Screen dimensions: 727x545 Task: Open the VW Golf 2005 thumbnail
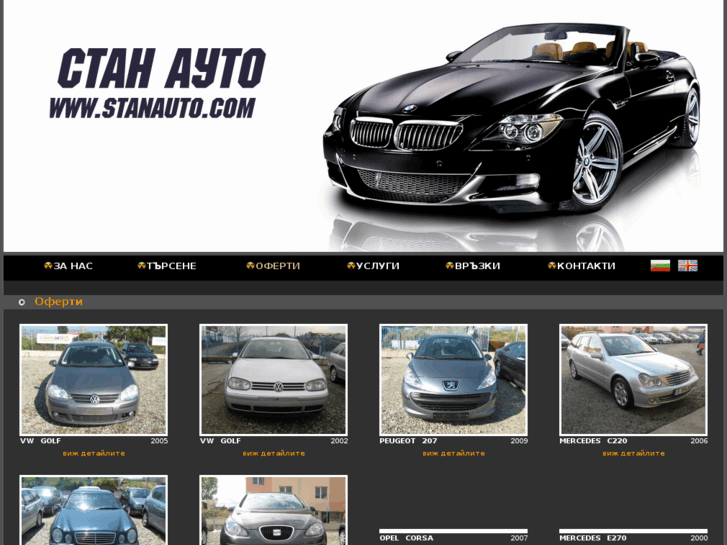point(94,380)
